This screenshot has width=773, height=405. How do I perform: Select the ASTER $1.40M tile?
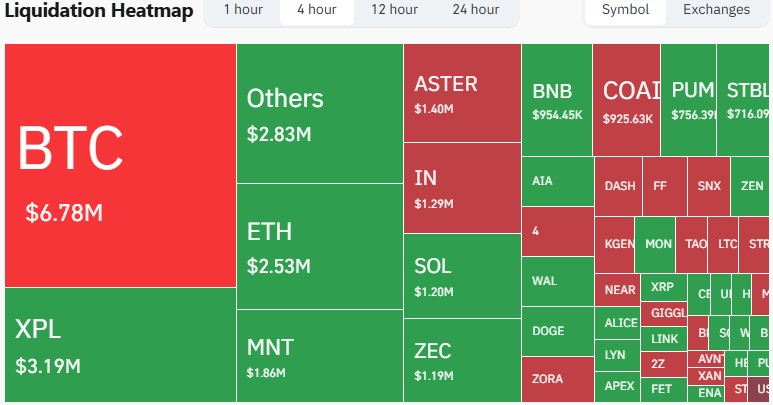click(462, 93)
